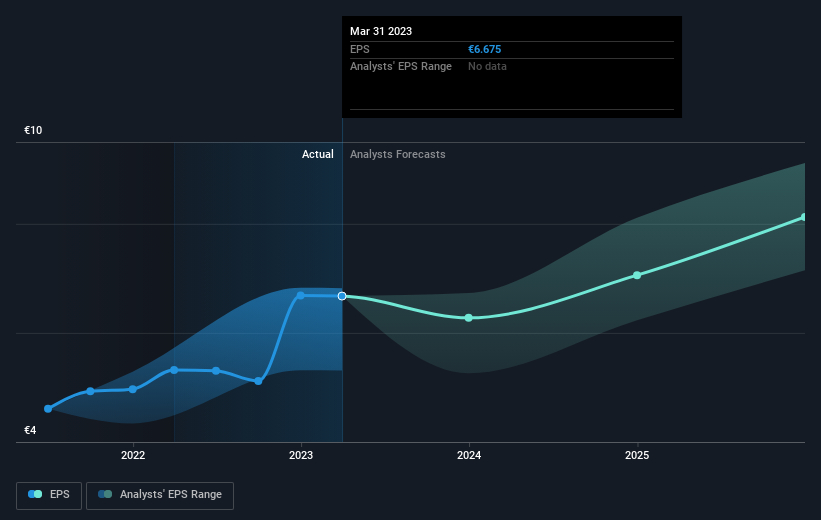The image size is (821, 520).
Task: Click the Analysts Forecasts label
Action: (x=397, y=154)
